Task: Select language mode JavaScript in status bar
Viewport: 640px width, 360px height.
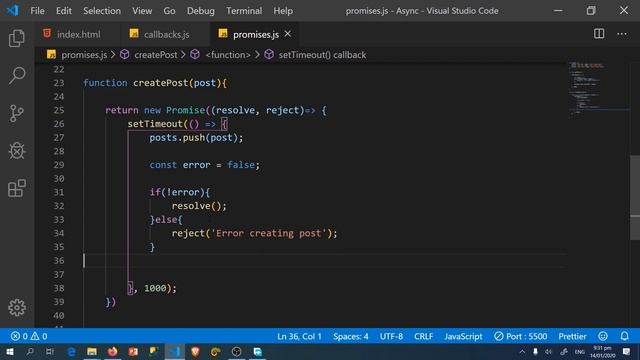Action: click(463, 336)
